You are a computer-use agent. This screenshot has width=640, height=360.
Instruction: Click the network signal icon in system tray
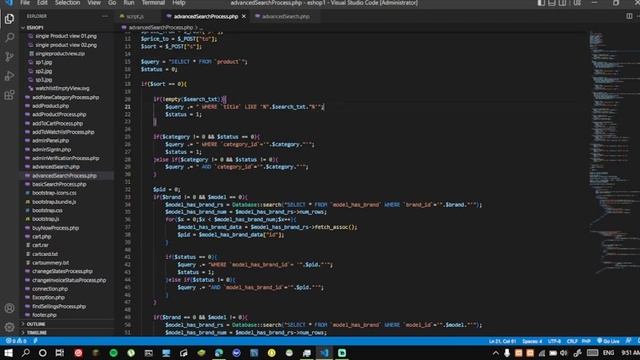[x=542, y=353]
